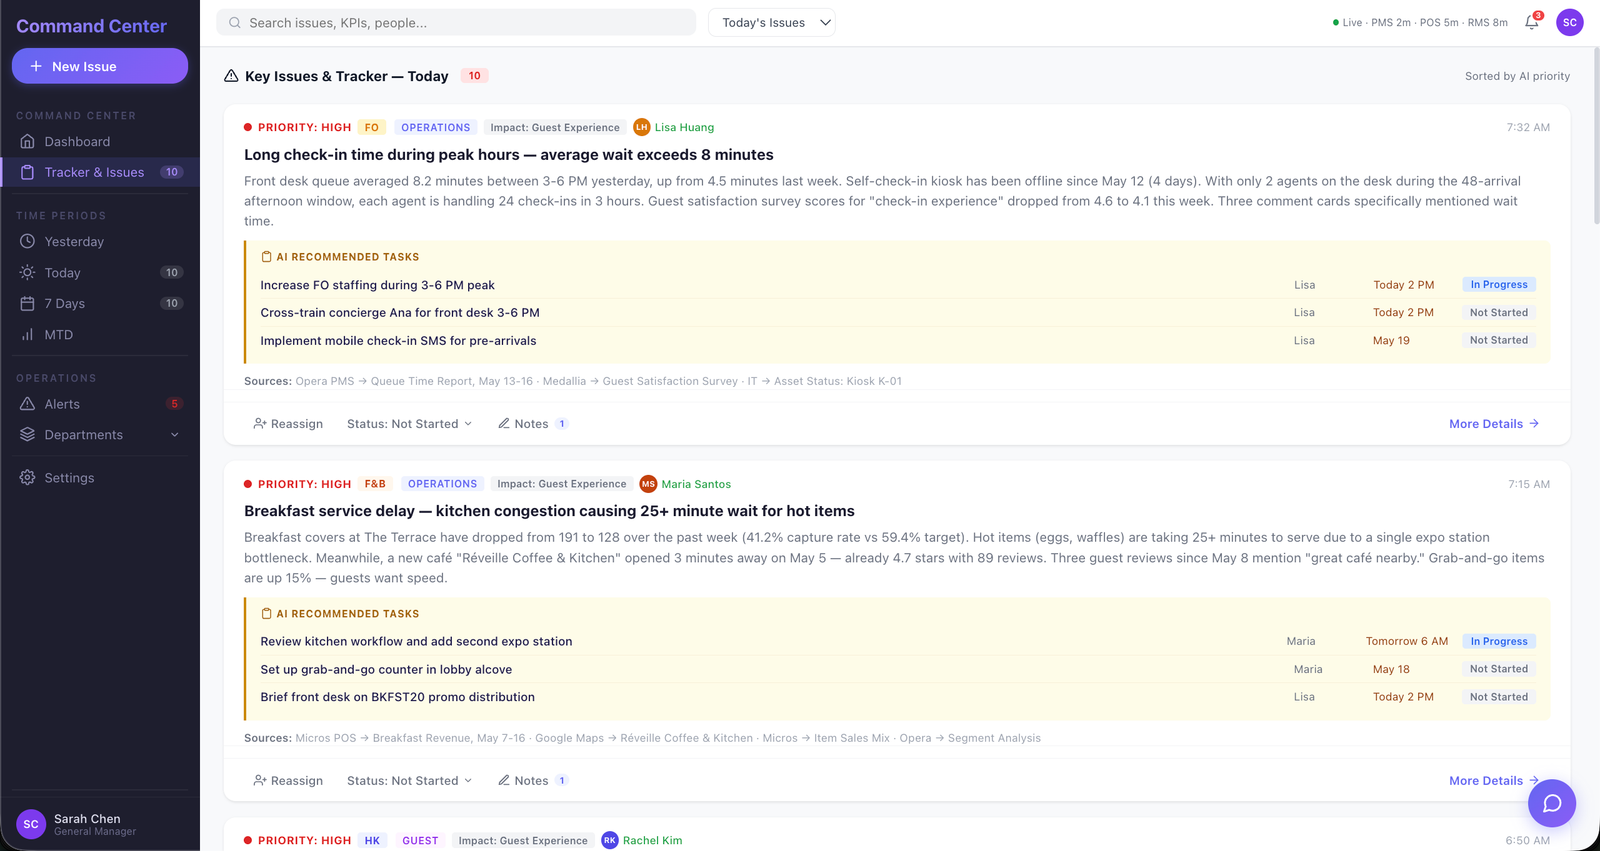Select task Implement mobile check-in SMS for pre-arrivals
This screenshot has height=851, width=1600.
click(398, 341)
